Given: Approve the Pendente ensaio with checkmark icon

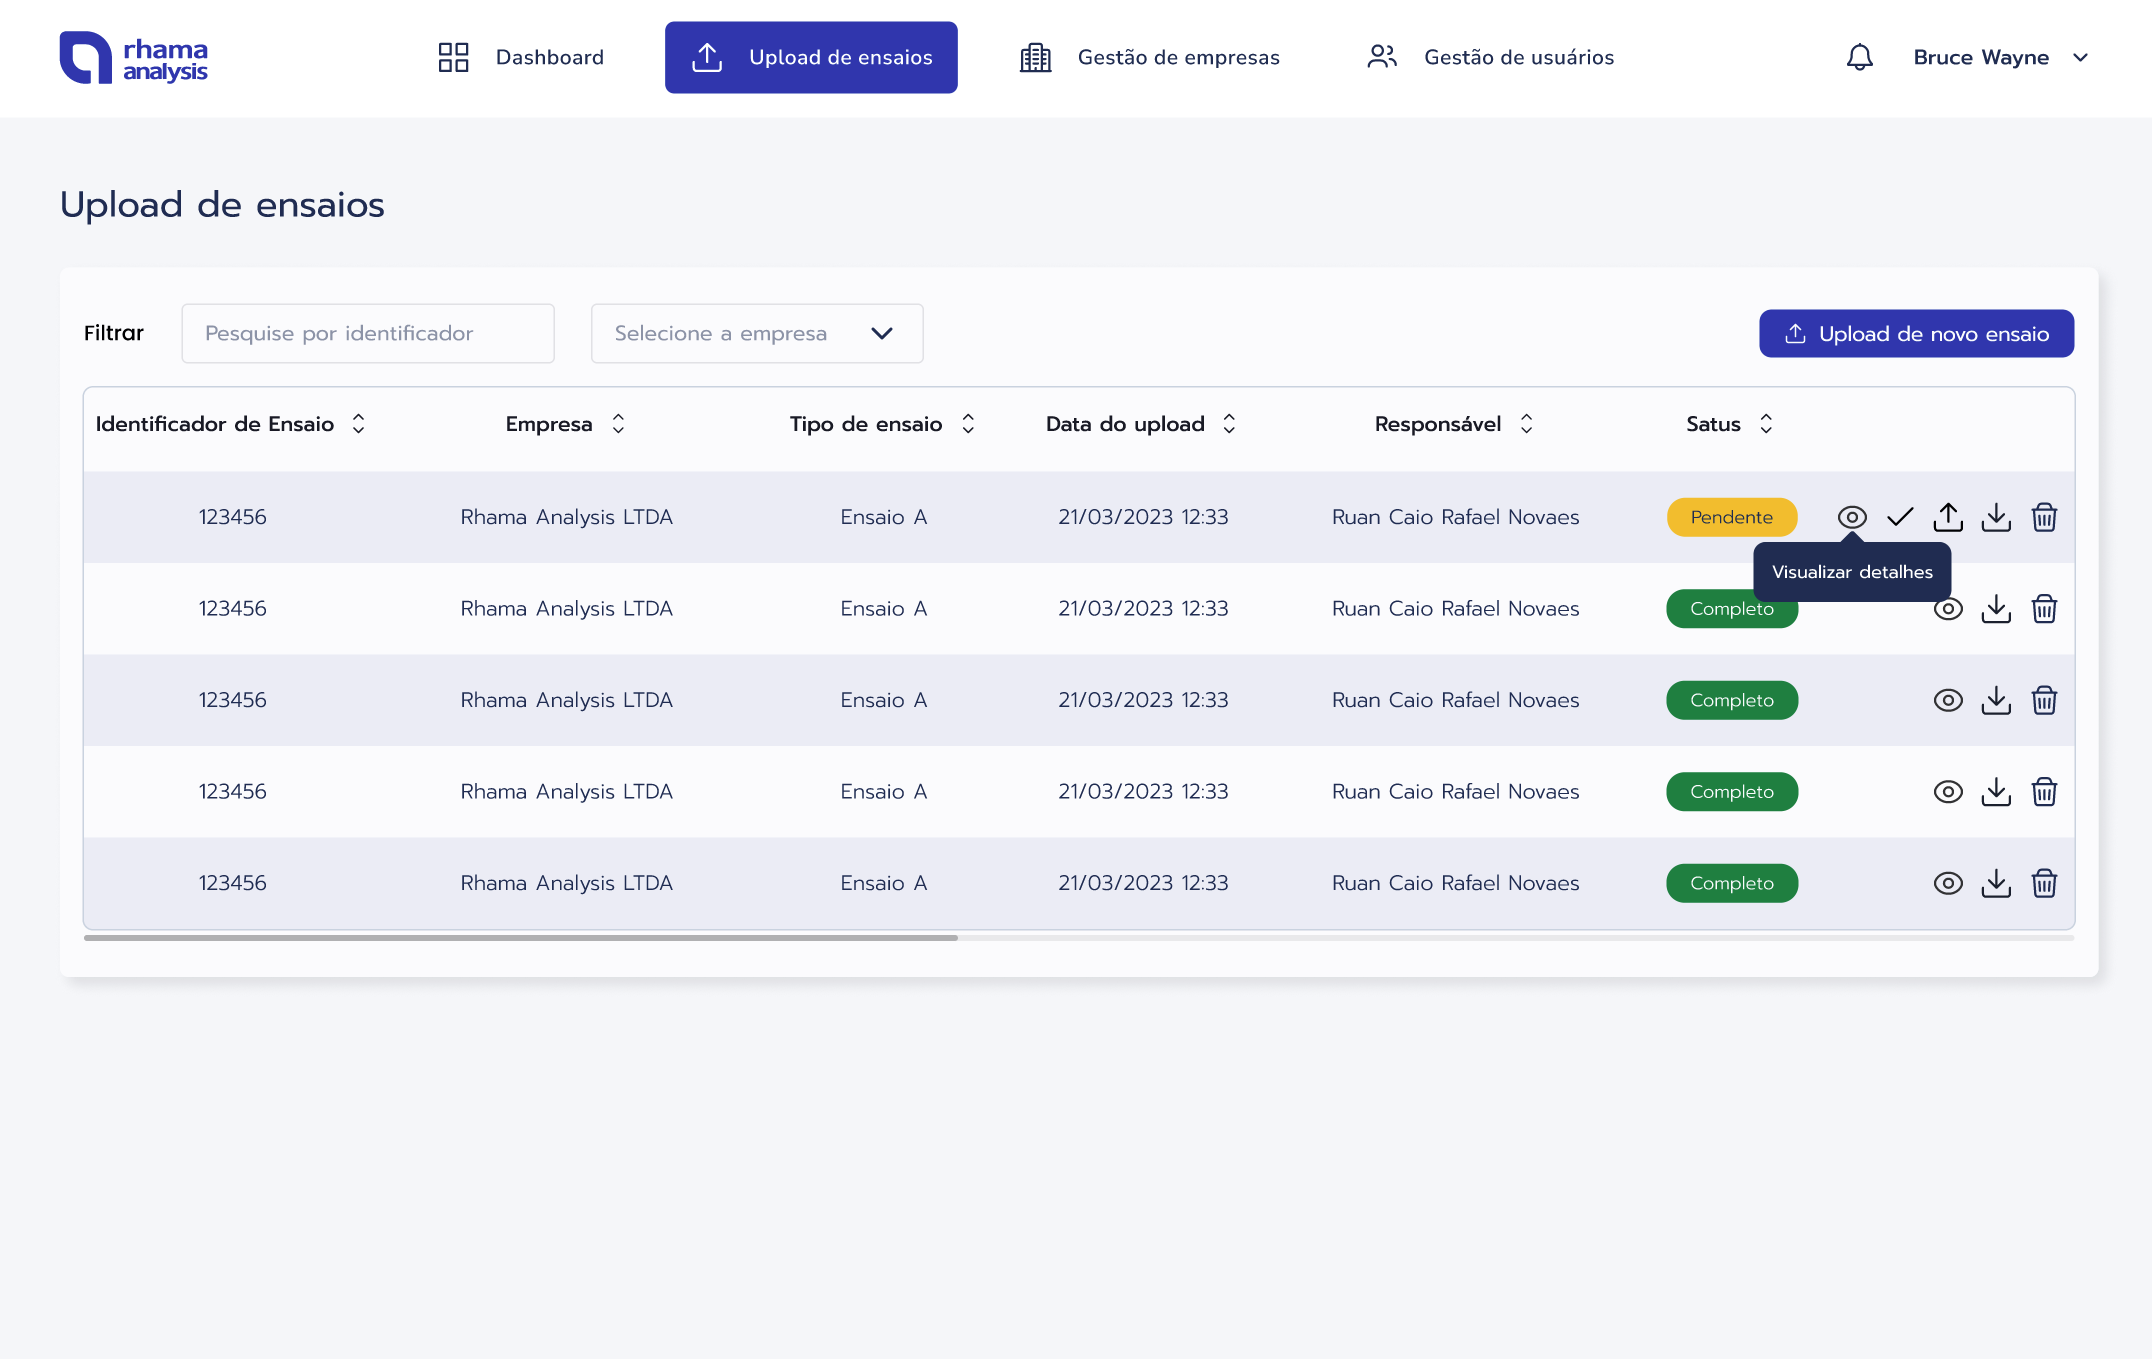Looking at the screenshot, I should [1900, 517].
